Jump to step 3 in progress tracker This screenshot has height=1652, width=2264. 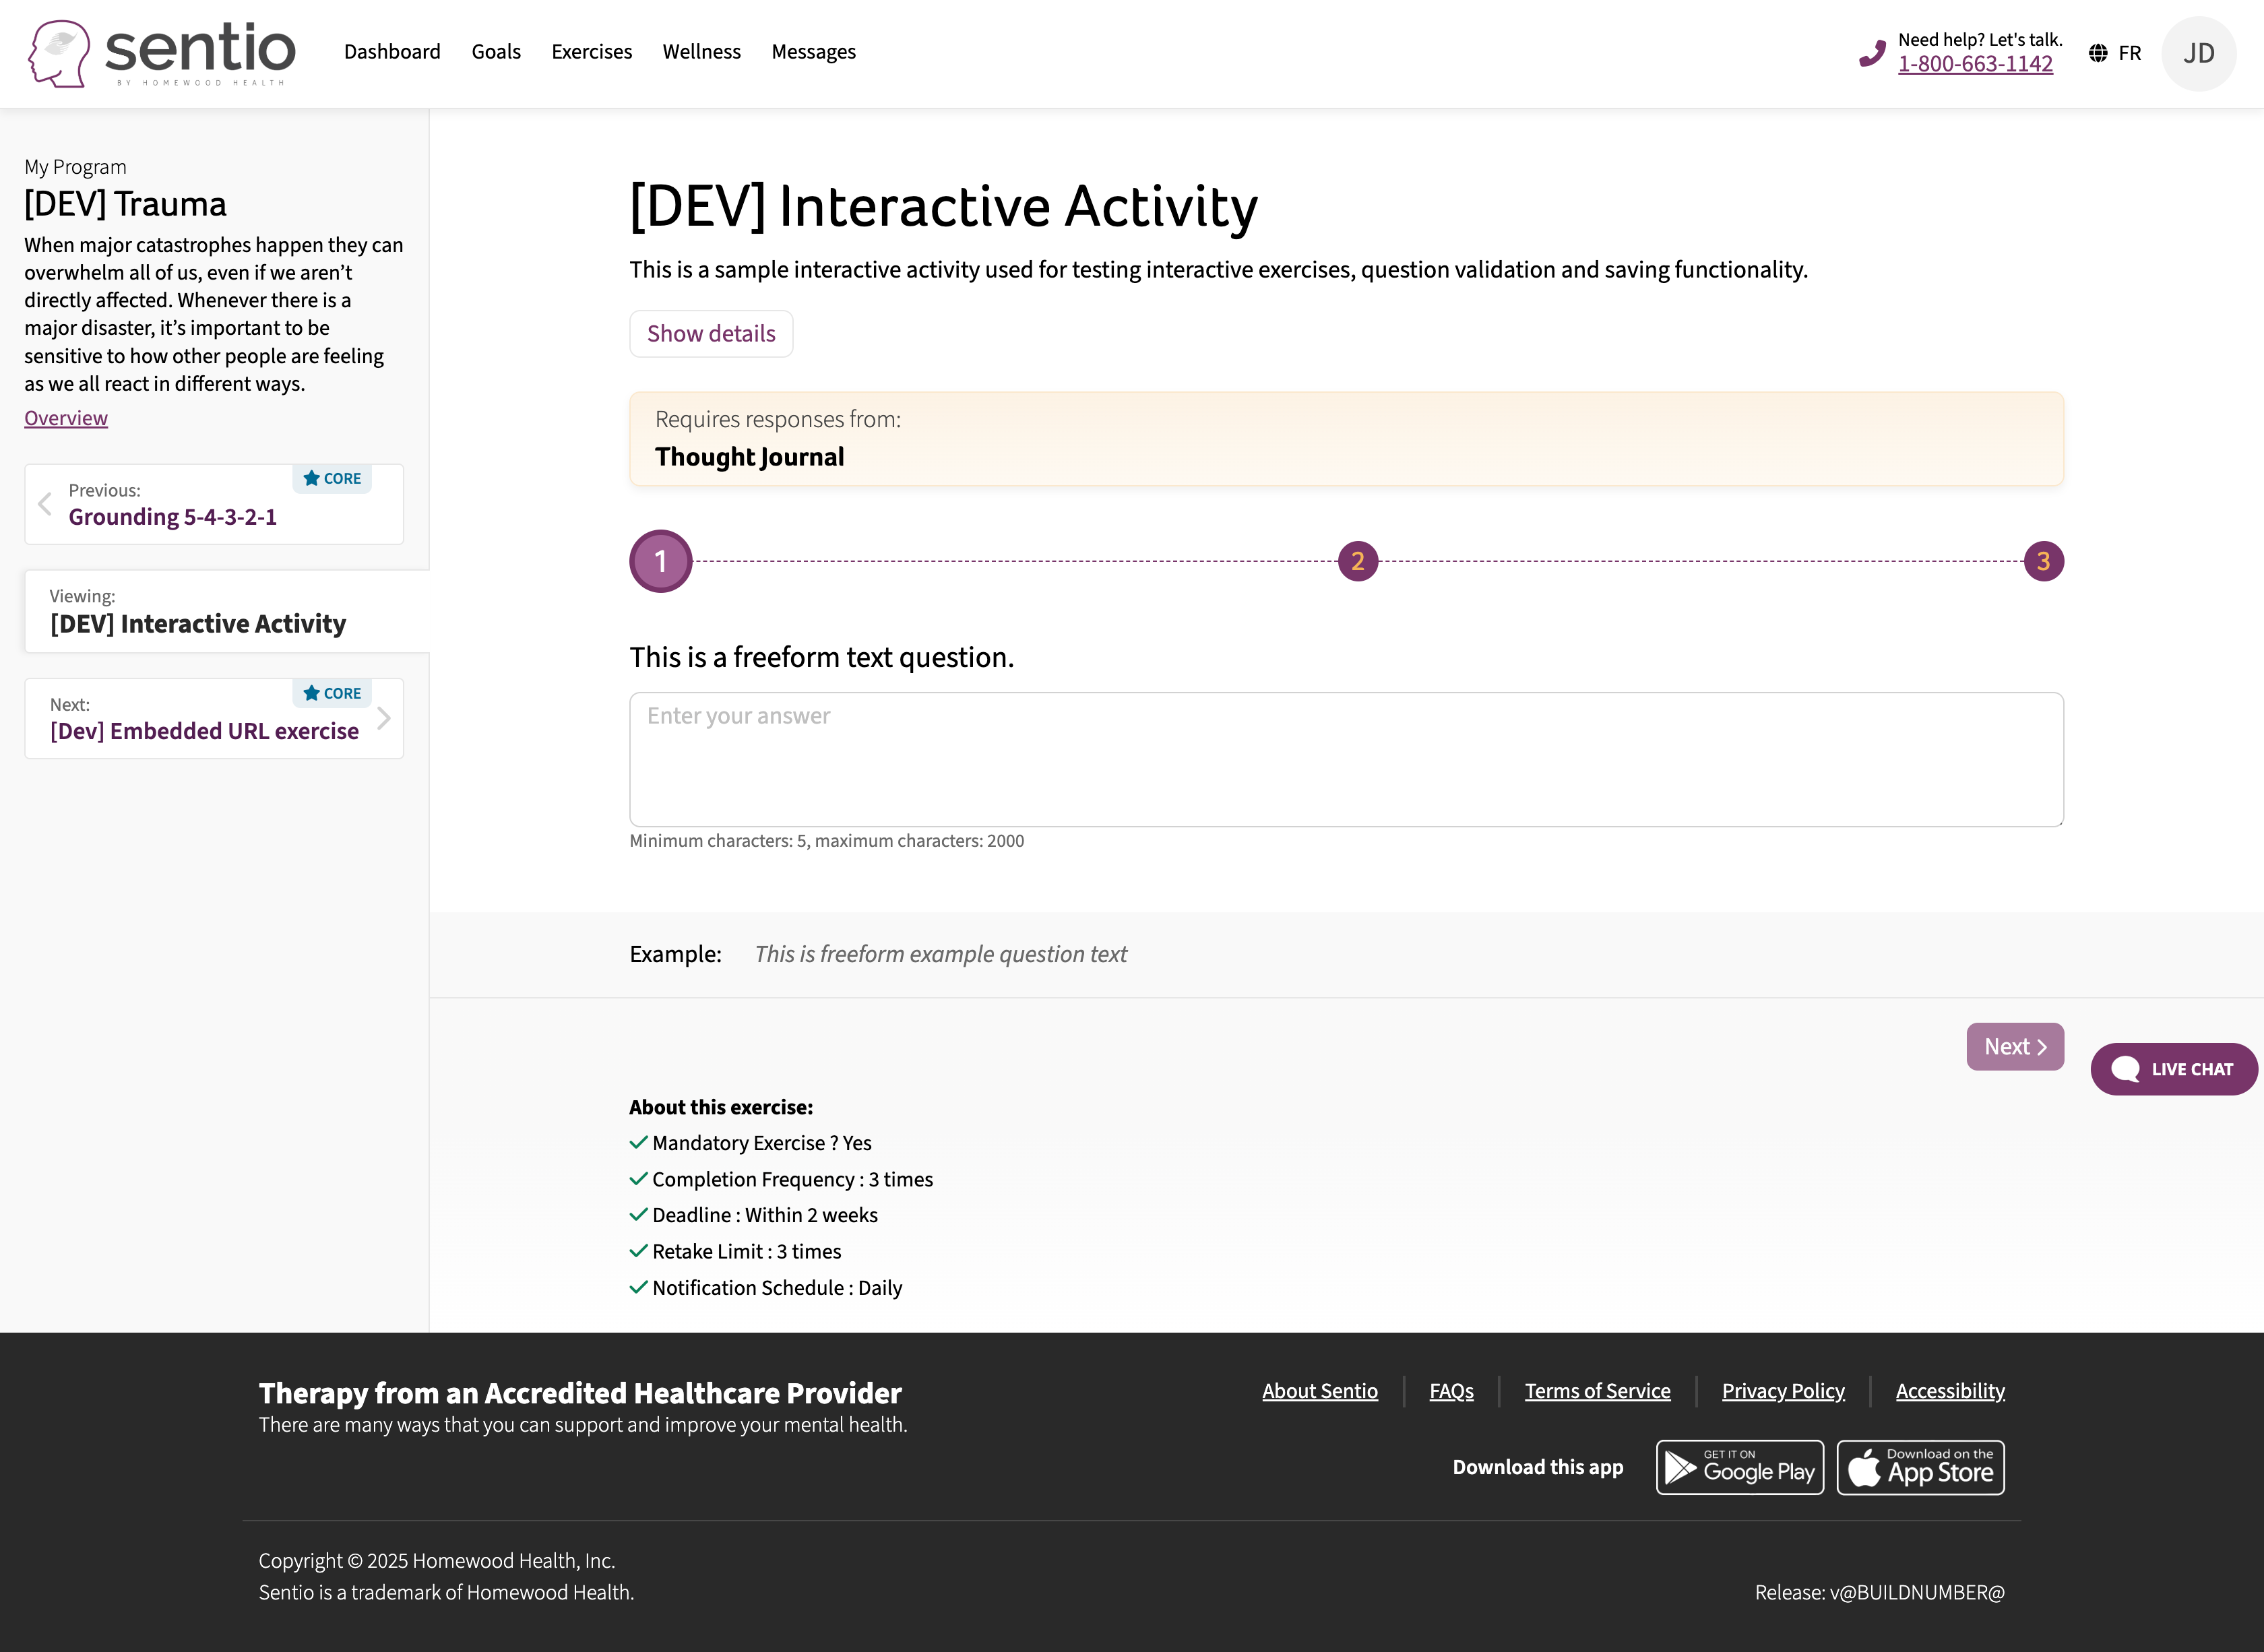click(2043, 561)
